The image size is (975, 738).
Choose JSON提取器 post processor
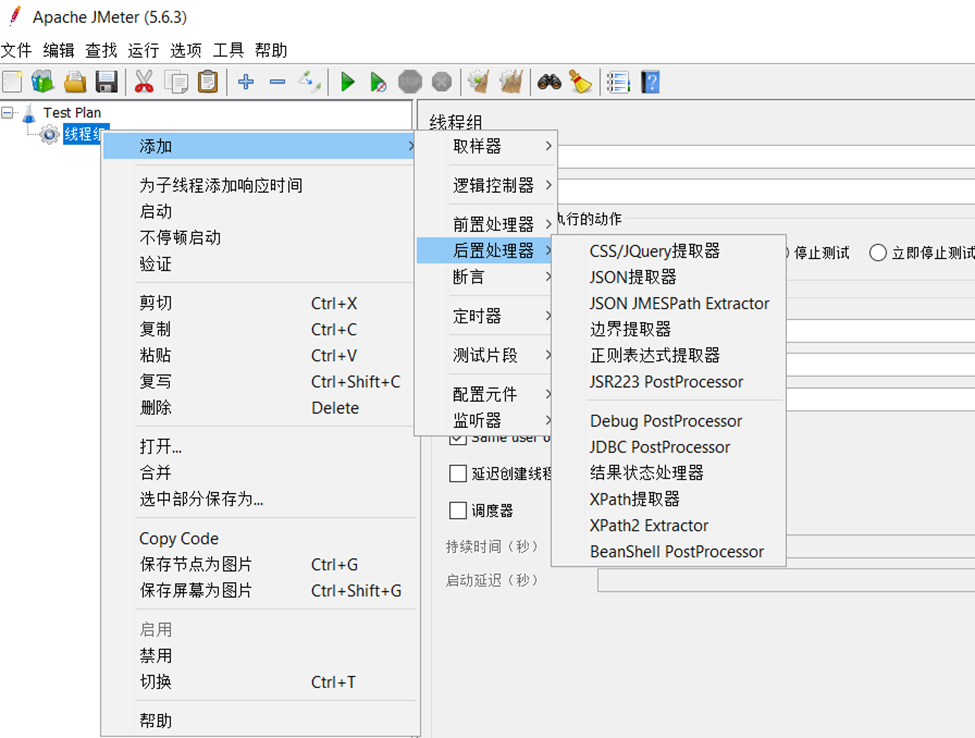[x=668, y=277]
